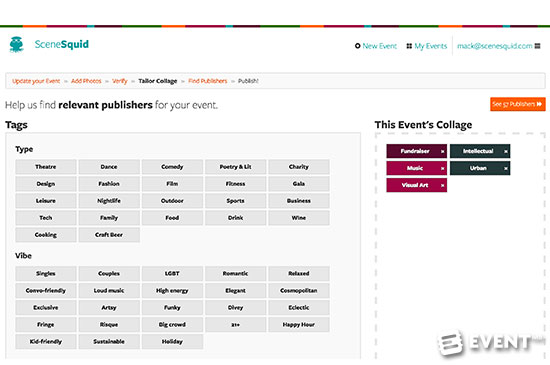The width and height of the screenshot is (550, 365).
Task: Add the Elegant vibe tag
Action: (x=235, y=291)
